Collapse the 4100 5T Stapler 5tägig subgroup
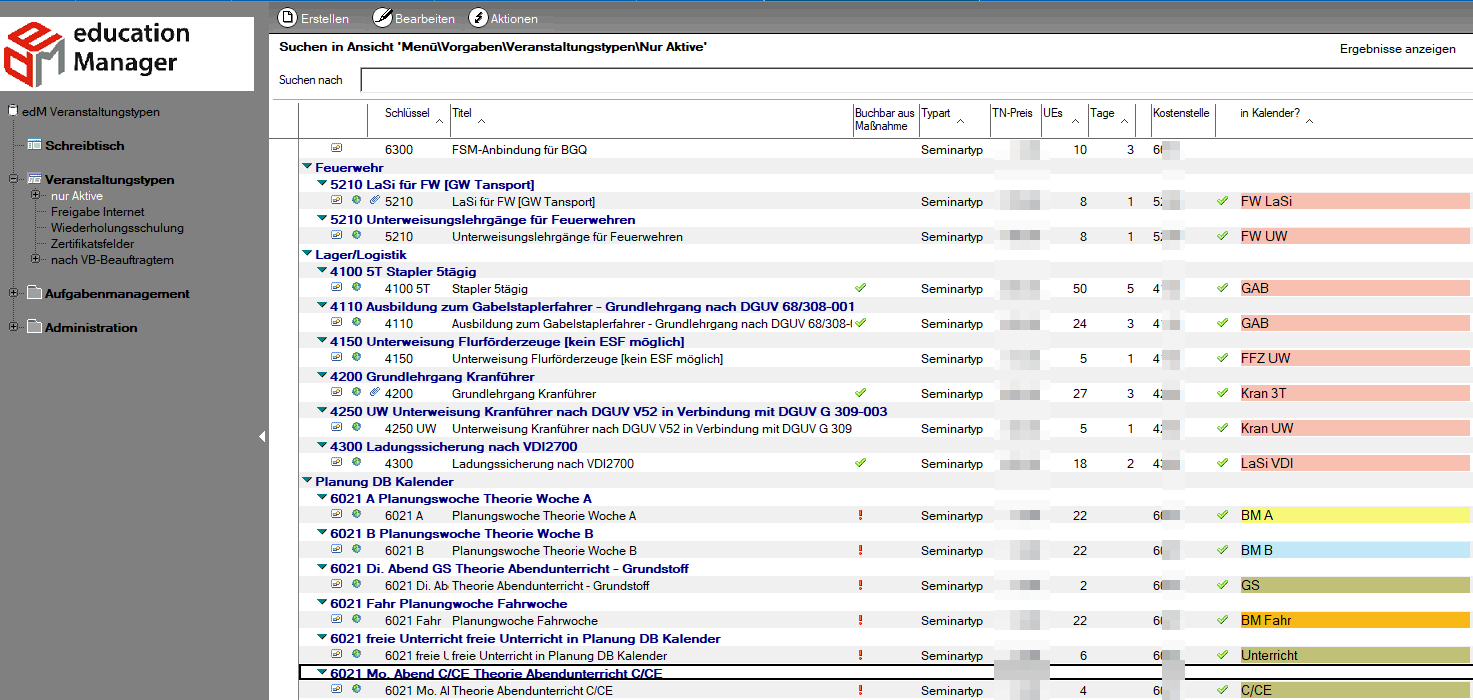1473x700 pixels. (x=322, y=271)
